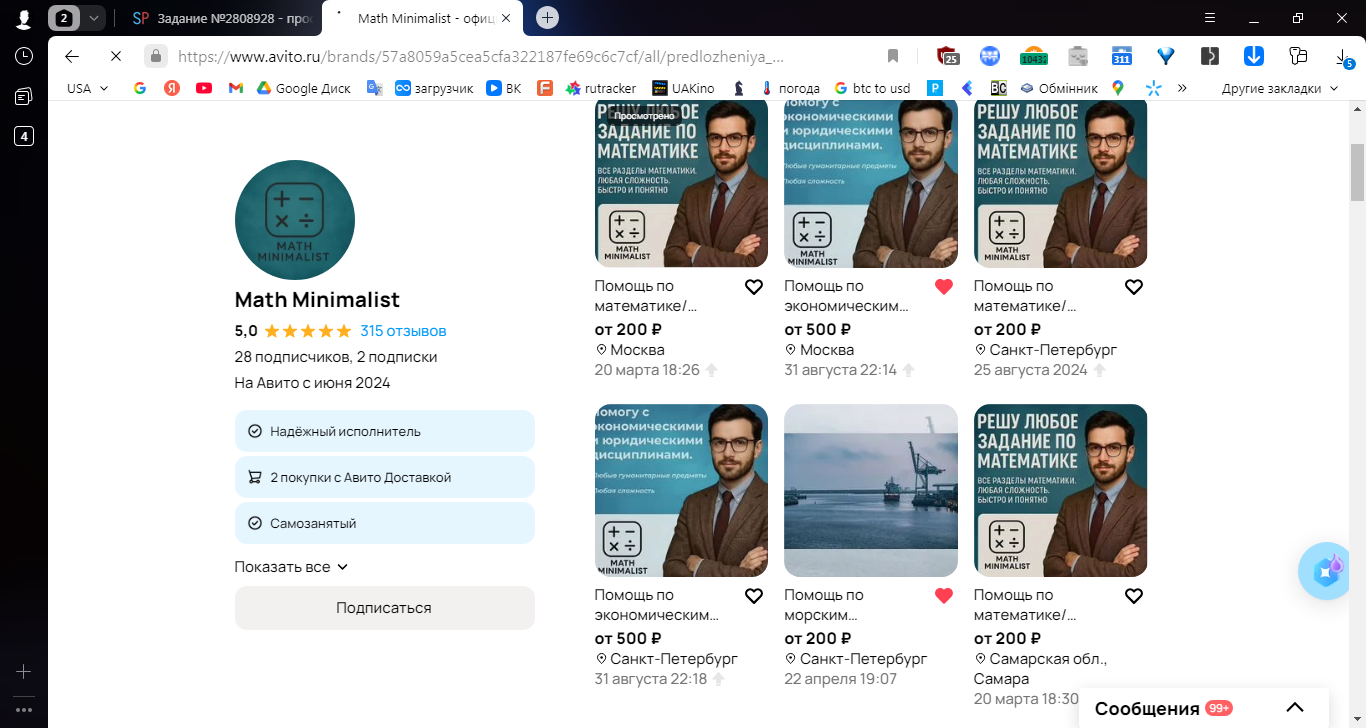Open the browser history clock icon

[x=24, y=56]
